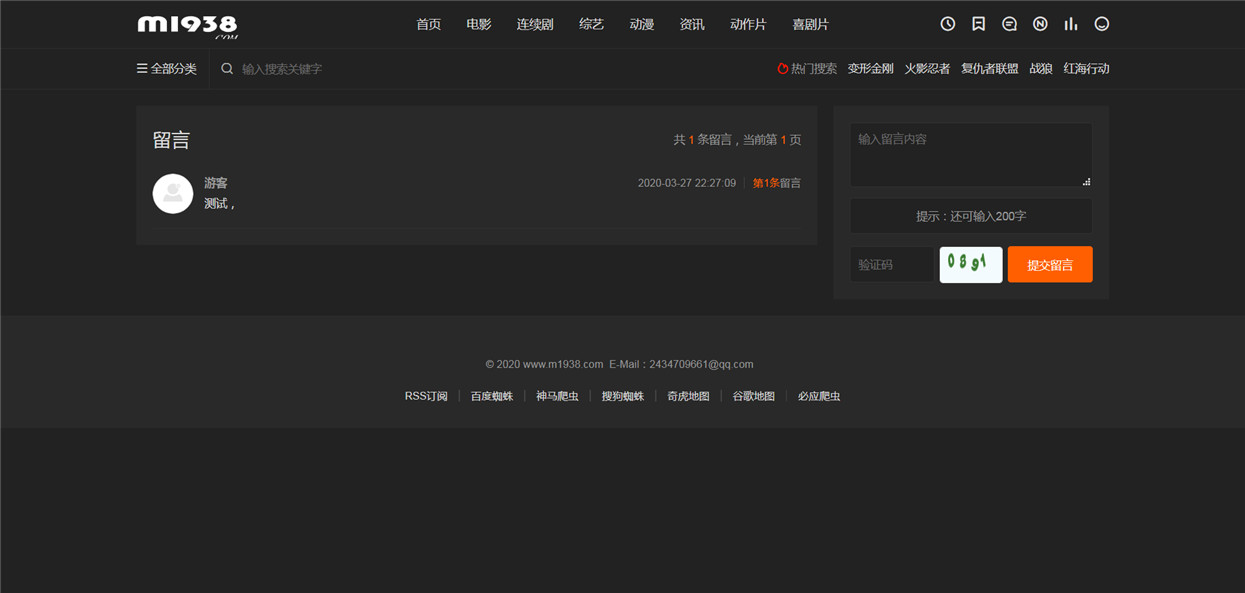Click the copyright and E-Mail footer line
This screenshot has height=593, width=1245.
[x=619, y=364]
